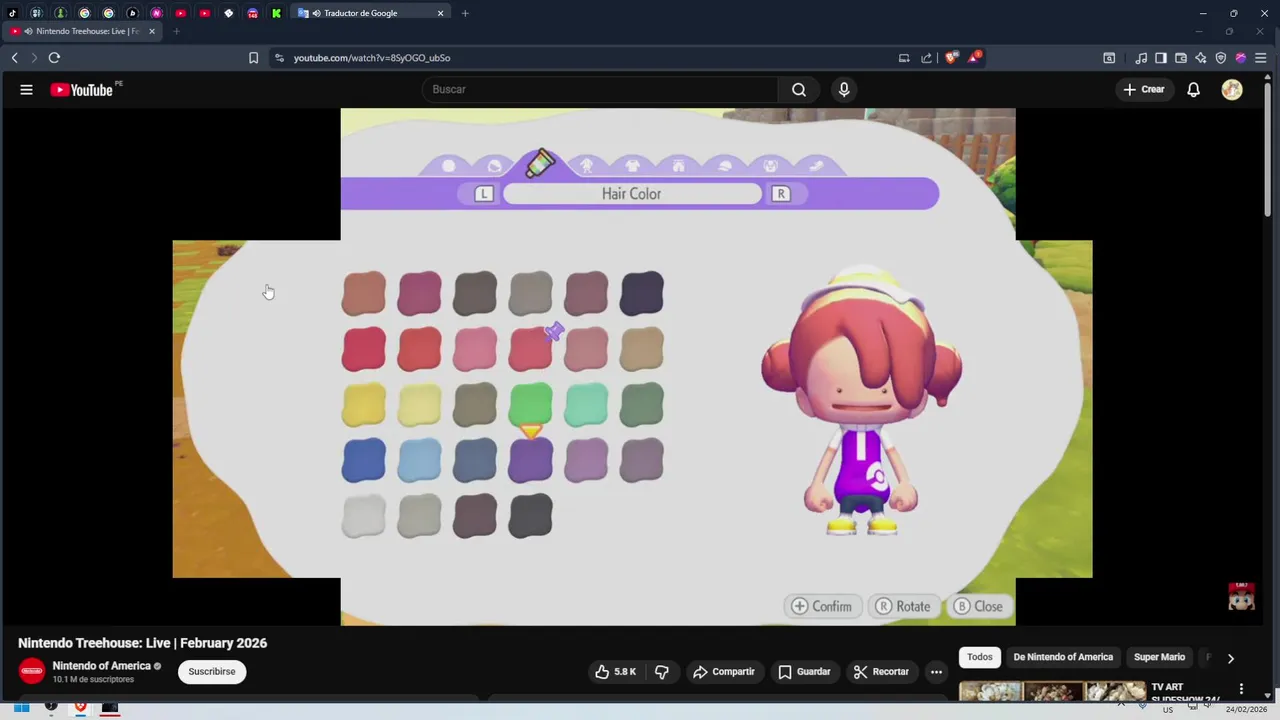Select the Todos filter chip
This screenshot has width=1280, height=720.
pos(980,657)
